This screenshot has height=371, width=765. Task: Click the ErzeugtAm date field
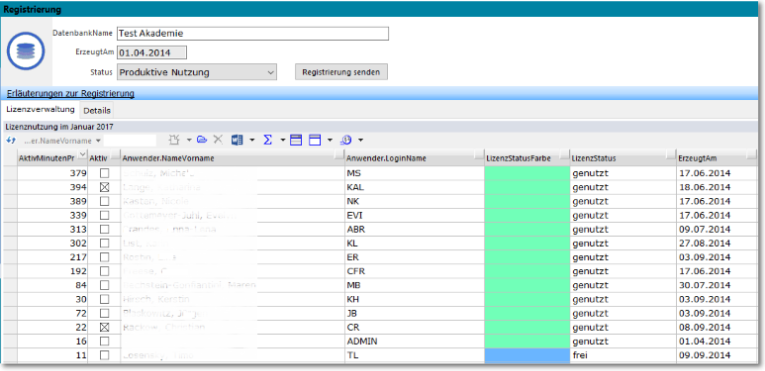[x=152, y=53]
